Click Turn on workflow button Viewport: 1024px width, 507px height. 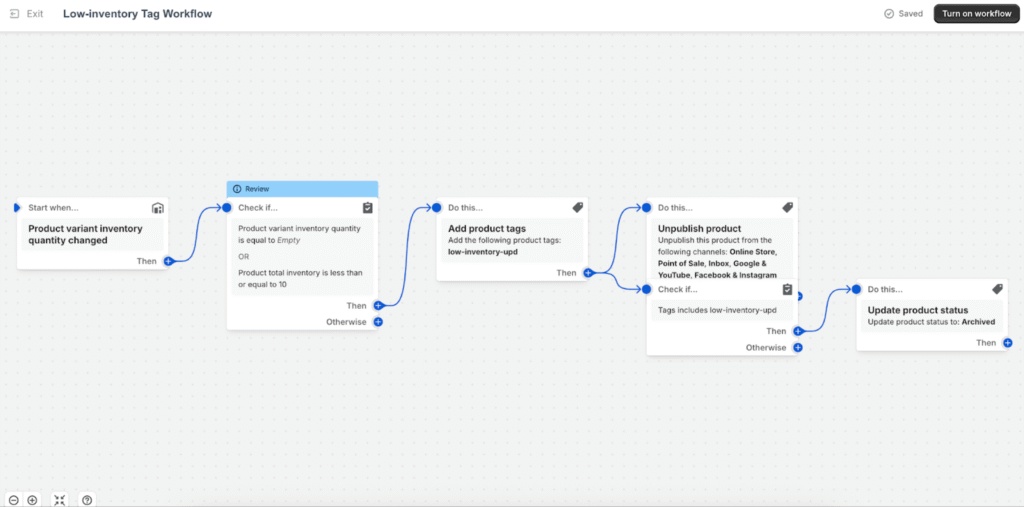tap(976, 14)
